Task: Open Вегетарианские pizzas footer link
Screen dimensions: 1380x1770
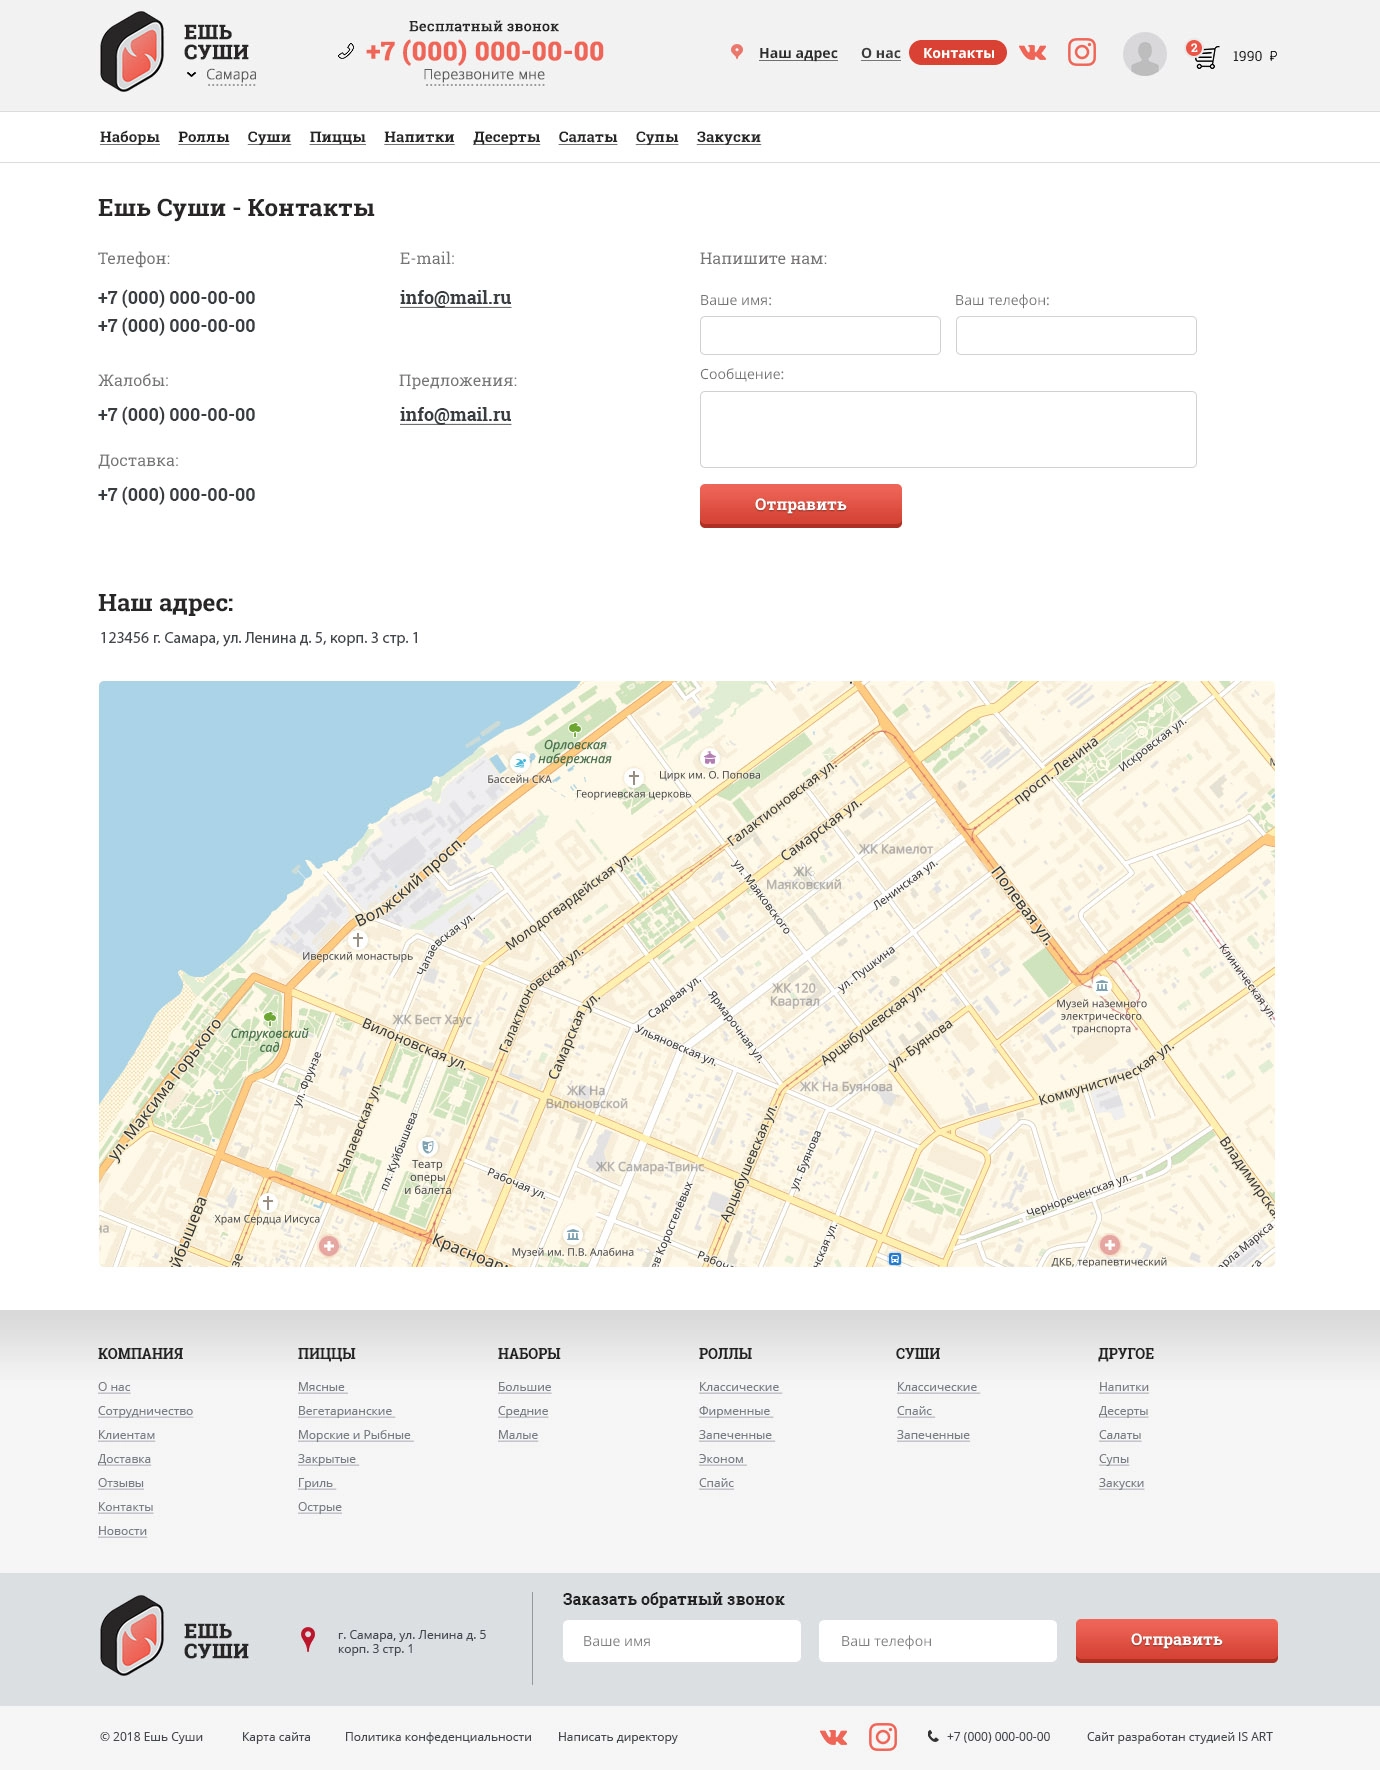Action: tap(346, 1411)
